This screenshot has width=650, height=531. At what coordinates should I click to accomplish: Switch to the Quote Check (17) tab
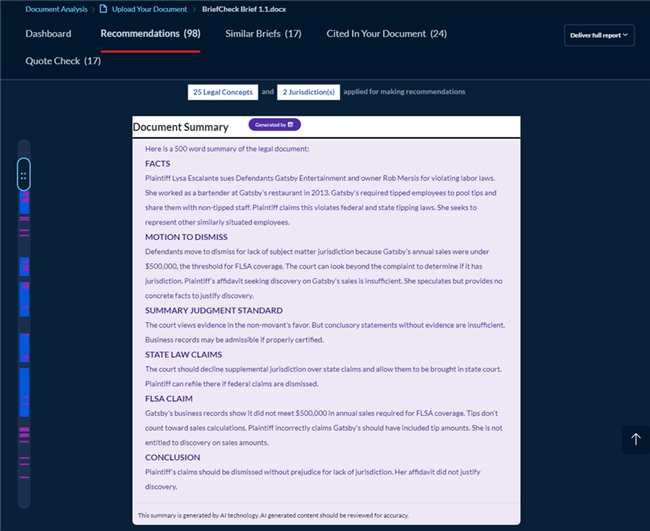(x=63, y=61)
